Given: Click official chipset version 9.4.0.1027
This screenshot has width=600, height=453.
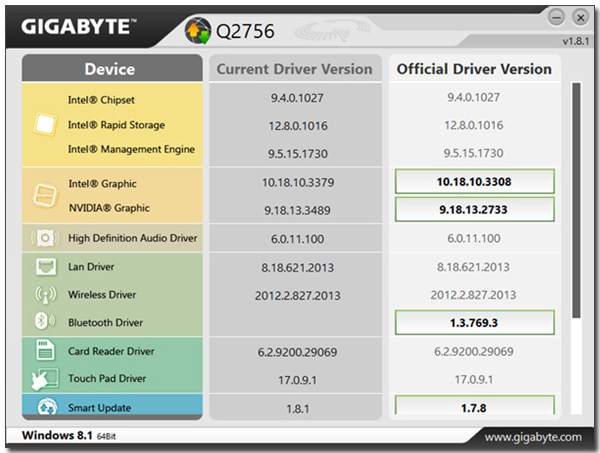Looking at the screenshot, I should point(474,97).
